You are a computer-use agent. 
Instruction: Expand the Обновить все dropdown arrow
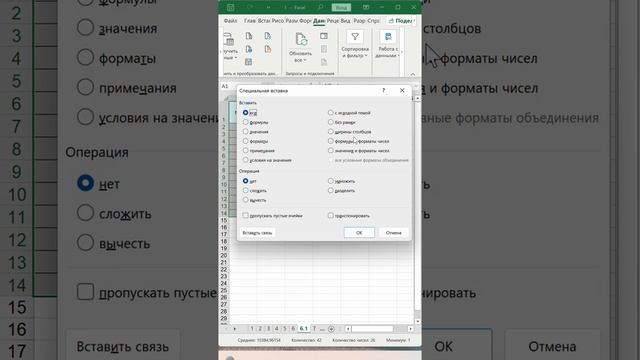click(305, 60)
